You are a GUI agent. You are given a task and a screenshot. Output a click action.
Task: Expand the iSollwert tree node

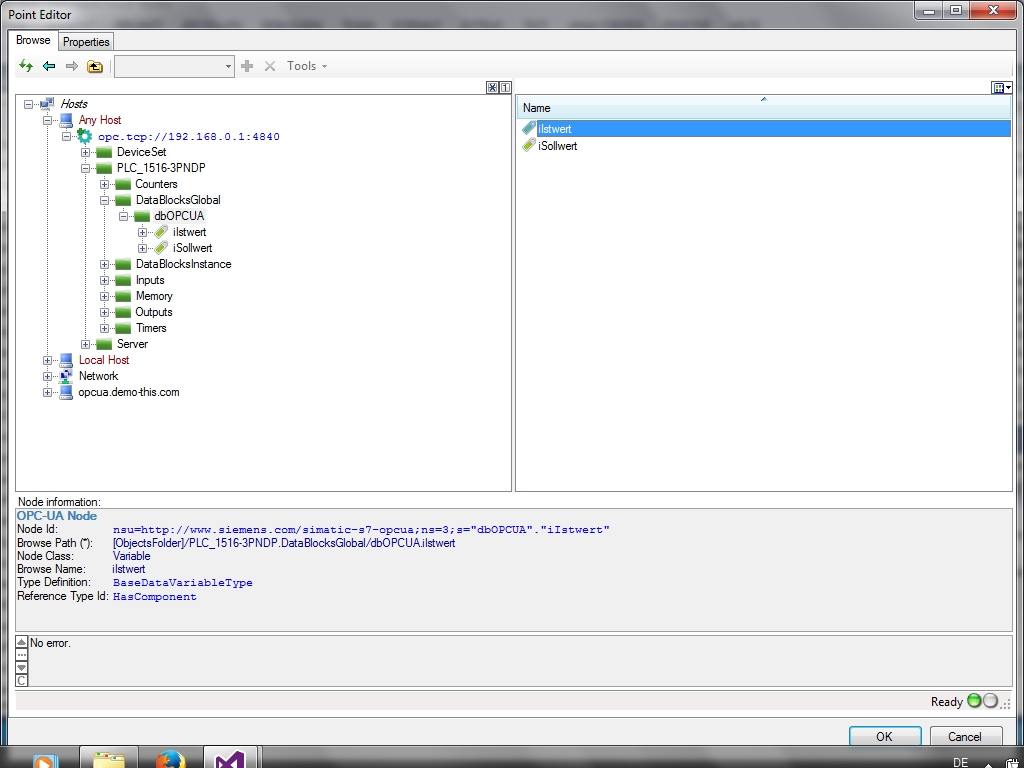pos(142,248)
